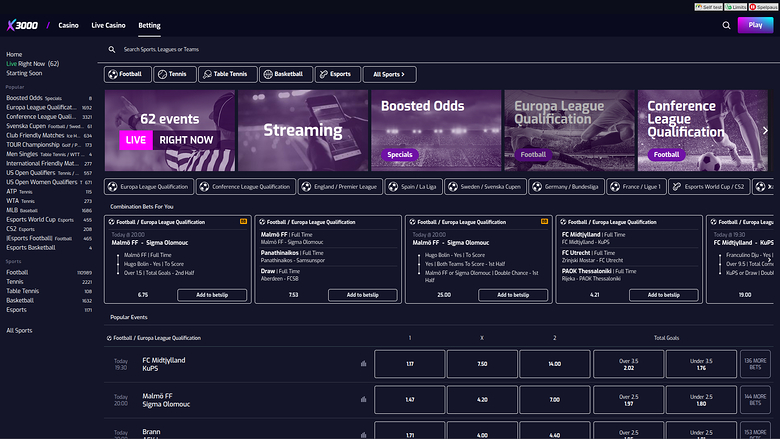Select the Basketball filter chip
This screenshot has width=780, height=439.
click(285, 74)
